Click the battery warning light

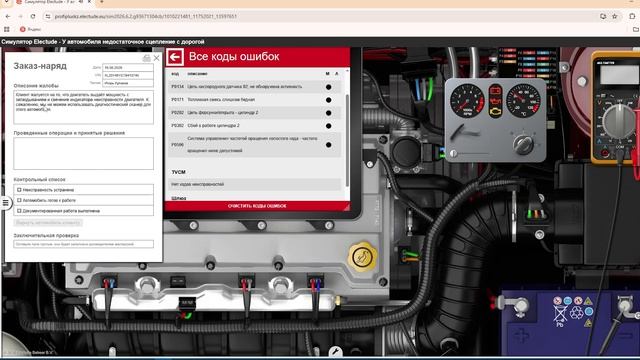[x=495, y=89]
